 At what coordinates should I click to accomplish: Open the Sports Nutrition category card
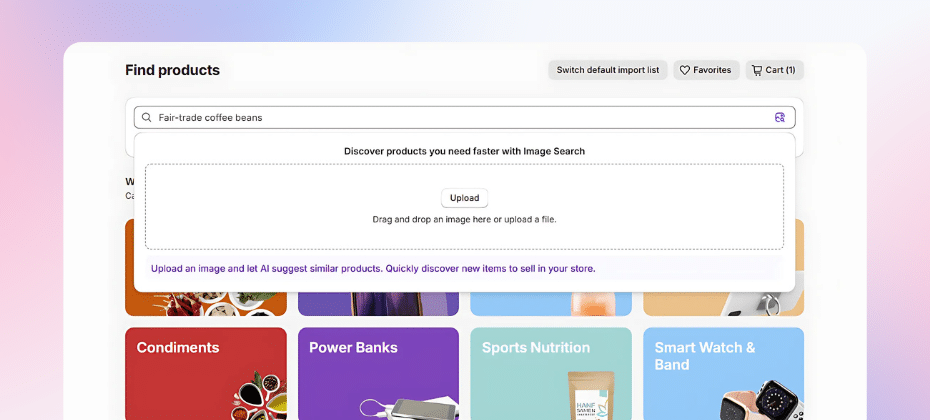(x=551, y=374)
